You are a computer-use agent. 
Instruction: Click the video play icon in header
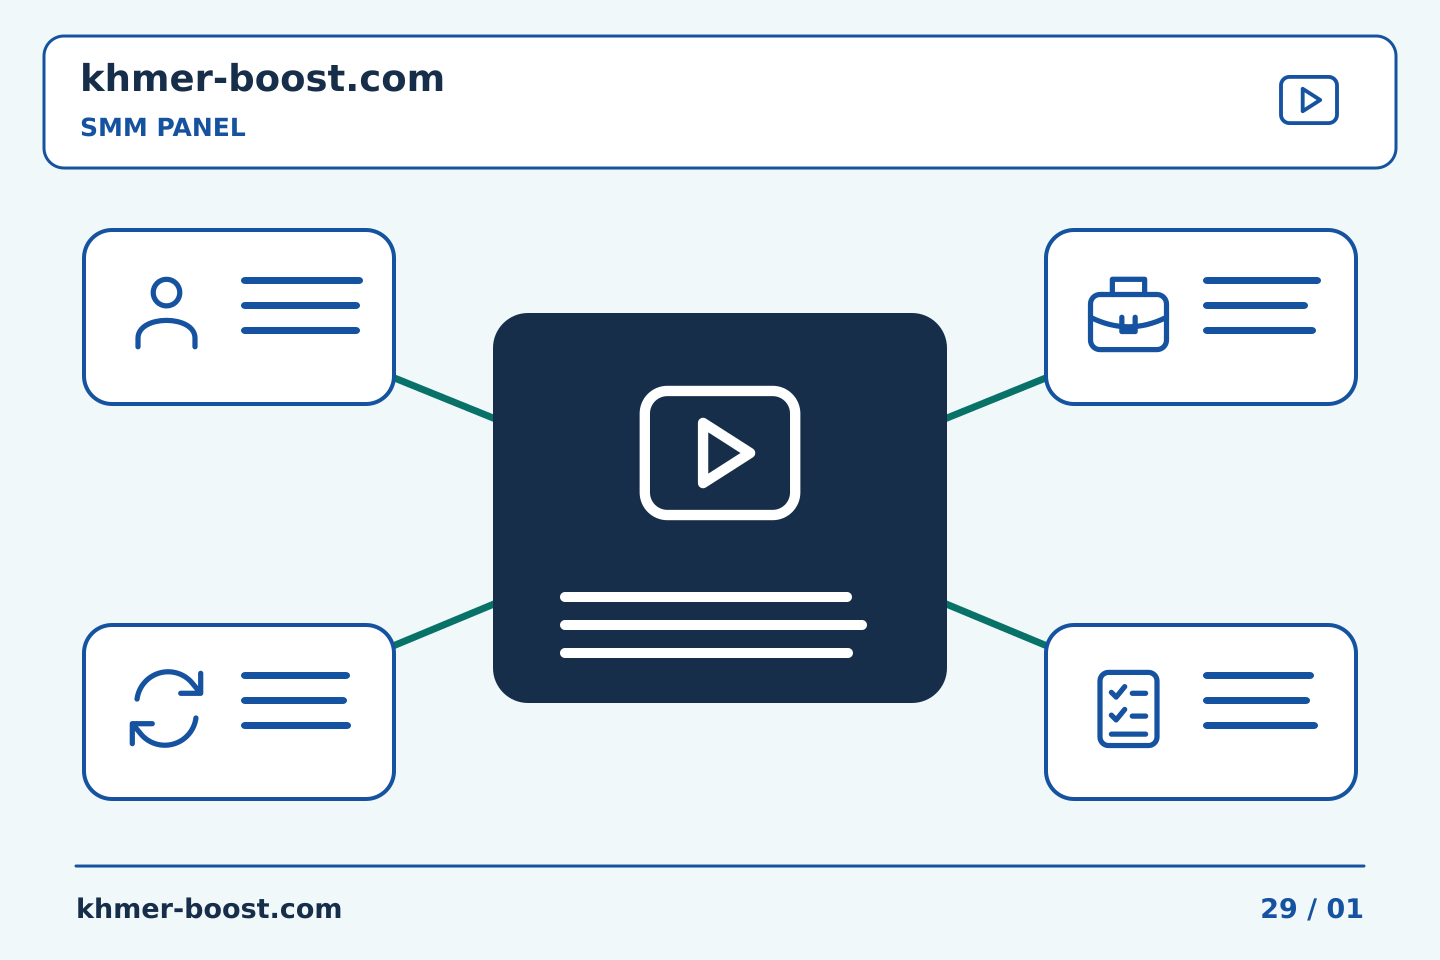pos(1309,100)
